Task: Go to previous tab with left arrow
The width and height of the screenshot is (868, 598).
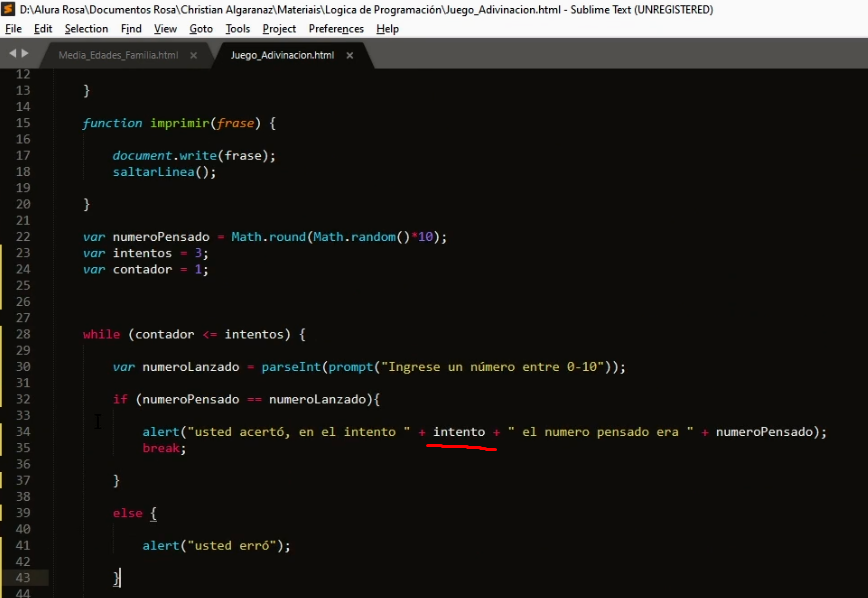Action: [12, 53]
